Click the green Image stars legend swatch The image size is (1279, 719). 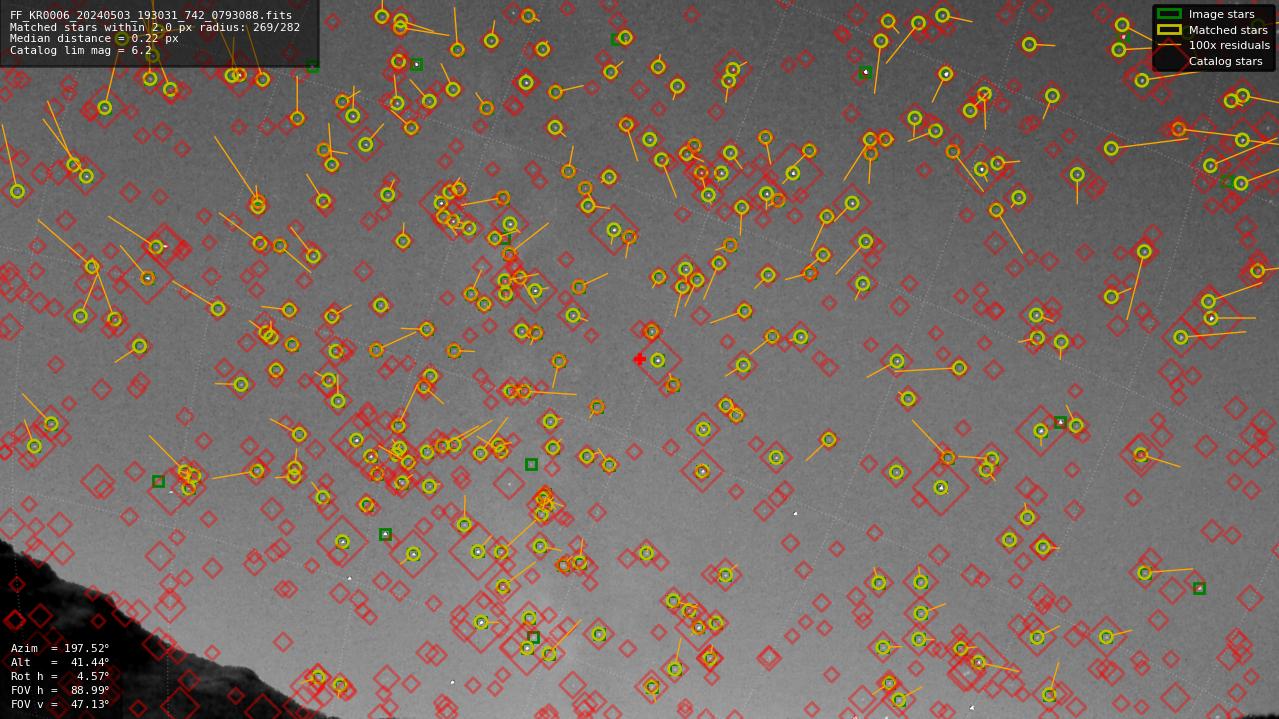click(1169, 14)
